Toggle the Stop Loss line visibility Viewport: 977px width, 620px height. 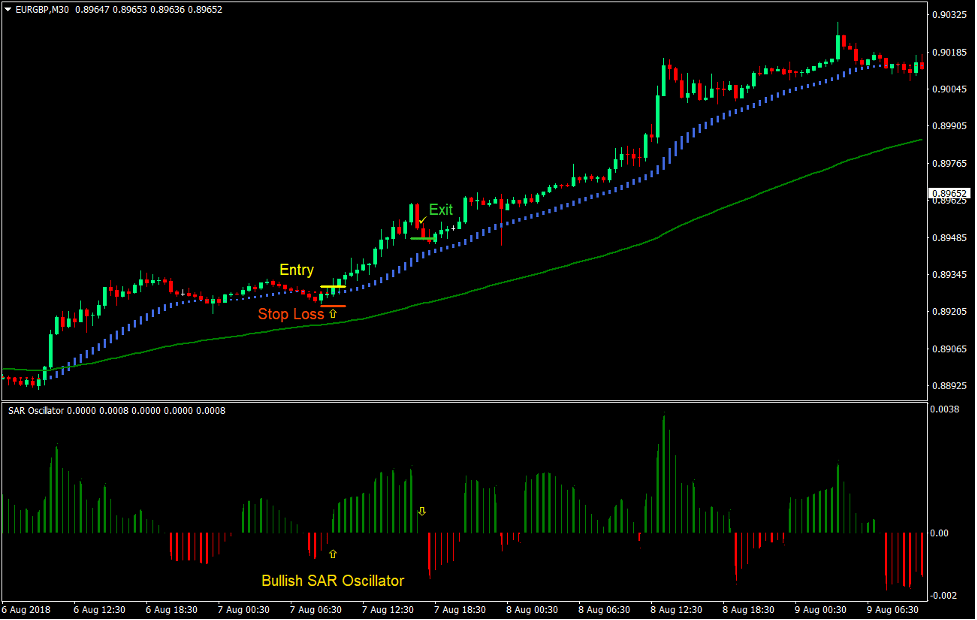(x=334, y=307)
